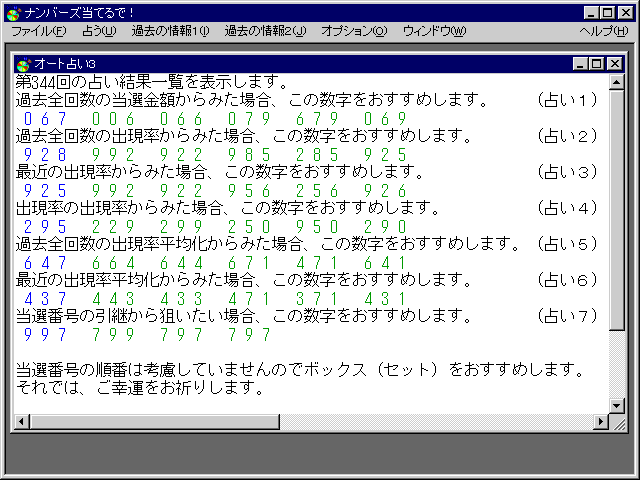
Task: Click the green number 644
Action: (x=181, y=263)
